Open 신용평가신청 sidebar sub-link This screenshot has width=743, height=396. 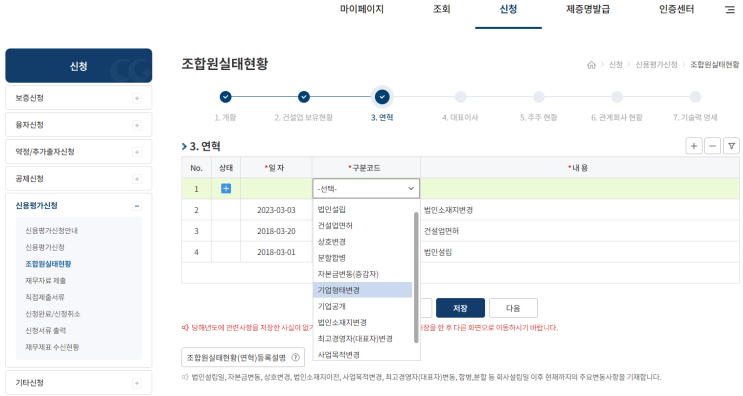click(45, 247)
